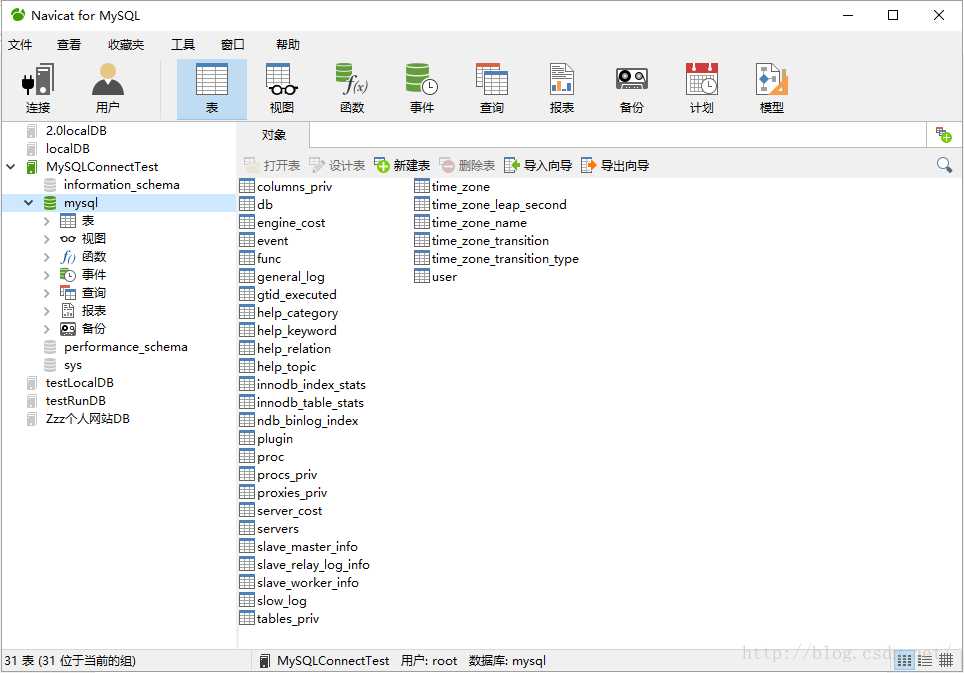Click the 删除表 button
964x673 pixels.
point(467,165)
